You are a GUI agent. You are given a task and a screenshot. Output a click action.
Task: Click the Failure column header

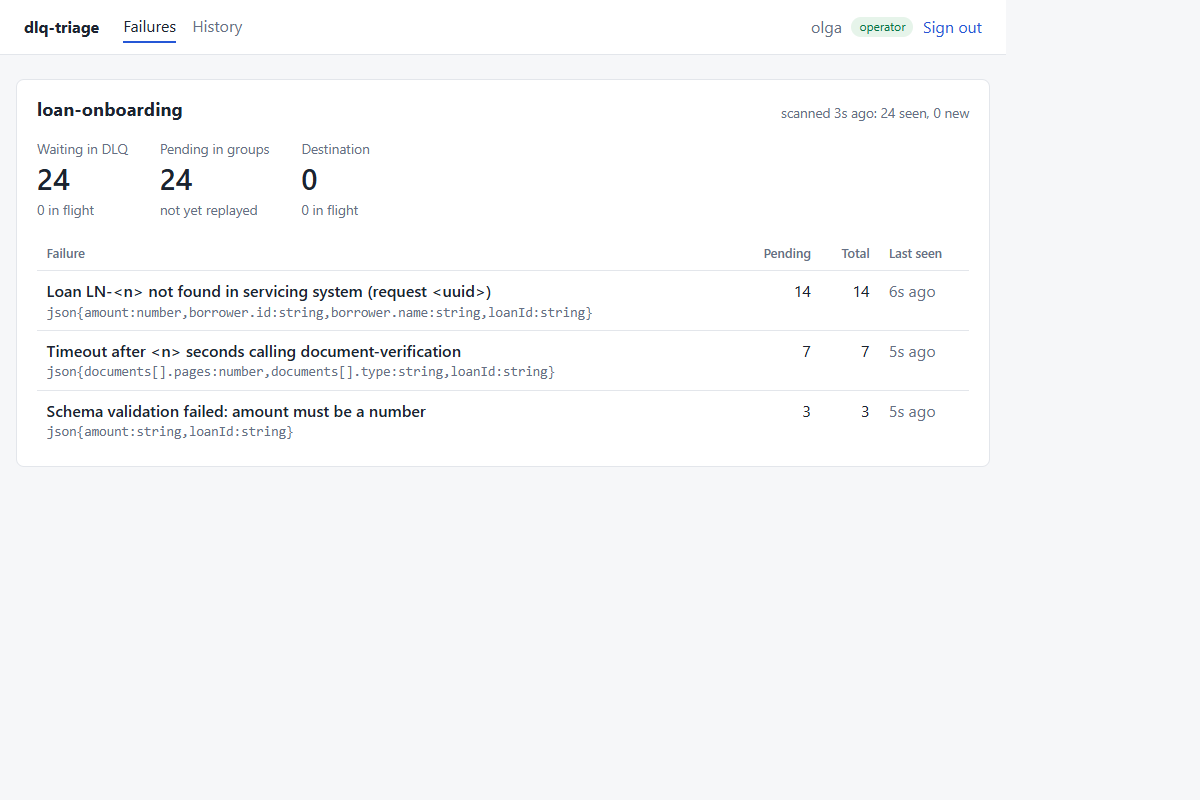(x=66, y=253)
